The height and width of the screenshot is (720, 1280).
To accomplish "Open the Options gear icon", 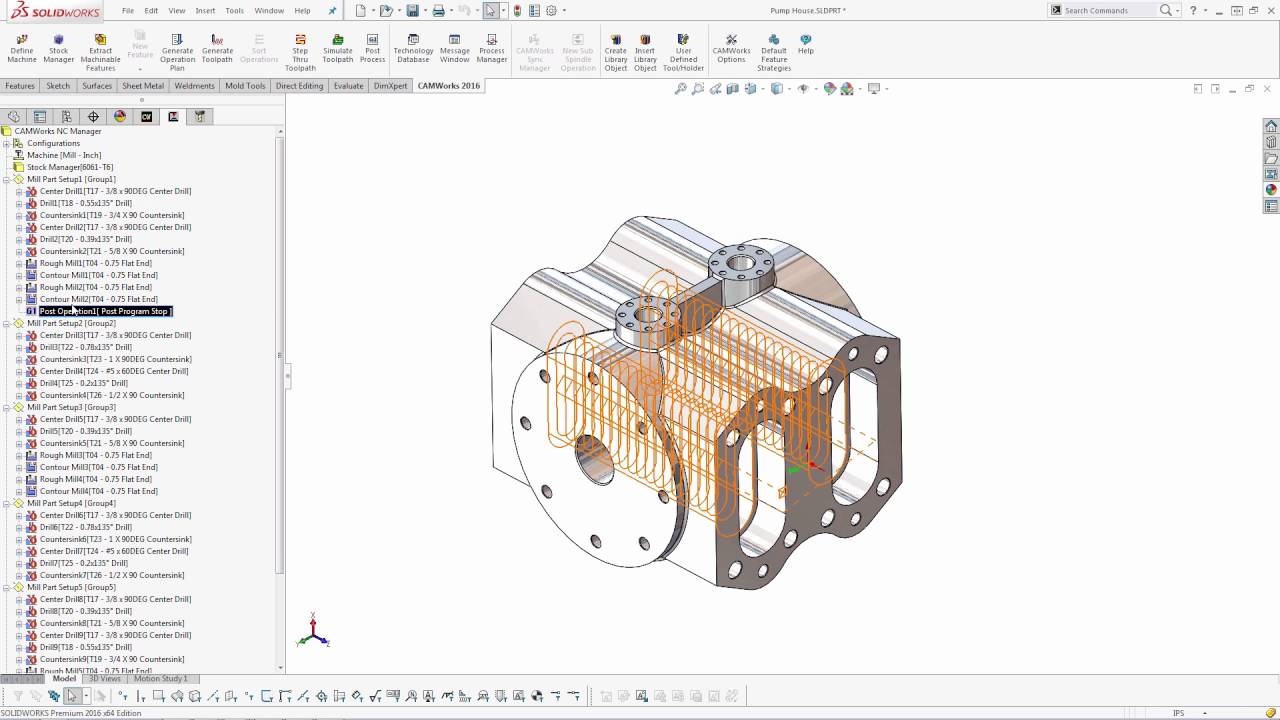I will [551, 10].
